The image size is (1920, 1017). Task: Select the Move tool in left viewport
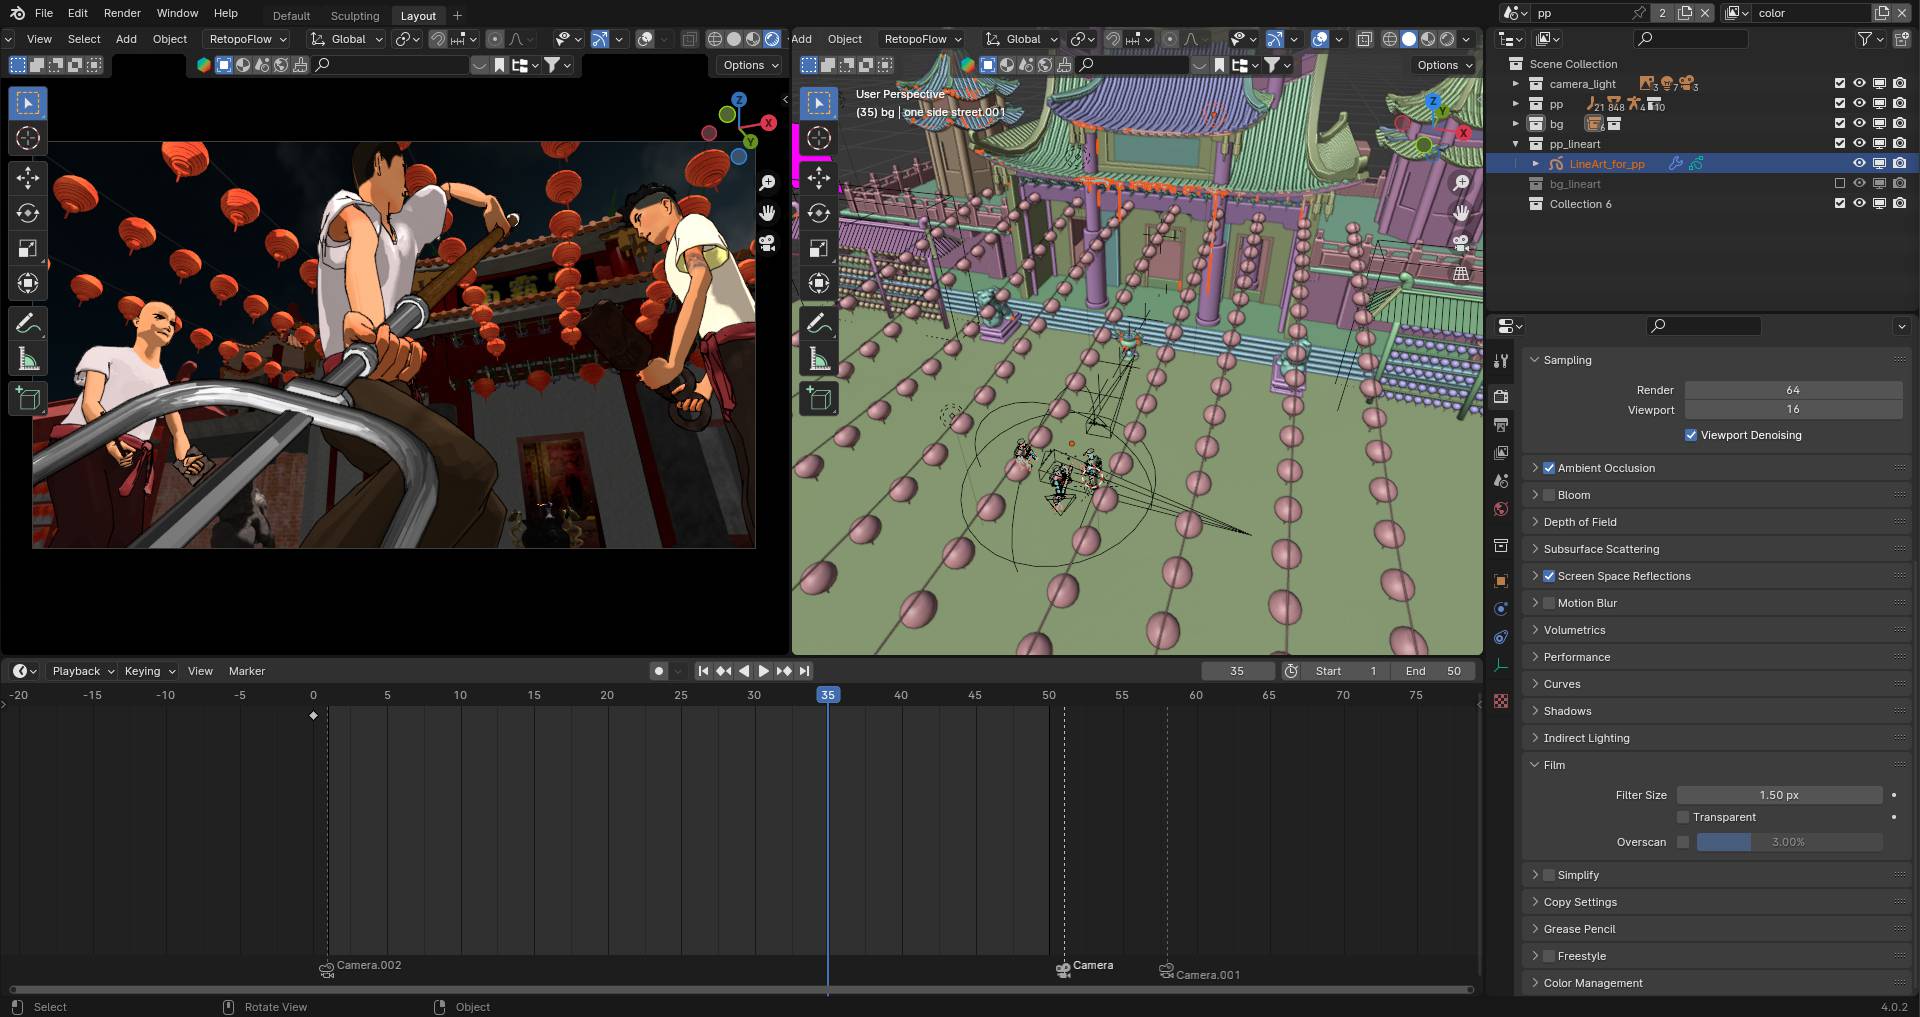[x=28, y=178]
